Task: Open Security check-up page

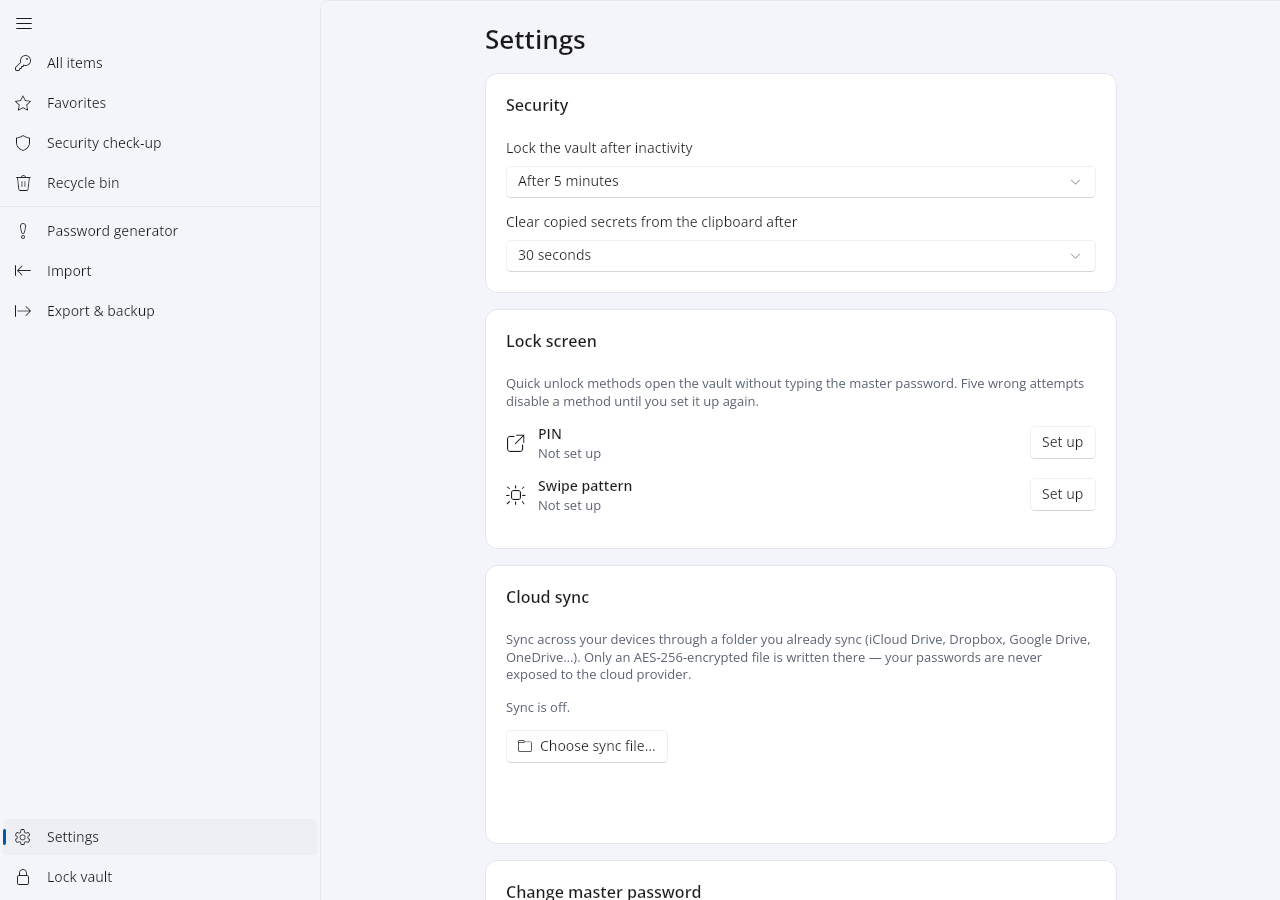Action: coord(160,143)
